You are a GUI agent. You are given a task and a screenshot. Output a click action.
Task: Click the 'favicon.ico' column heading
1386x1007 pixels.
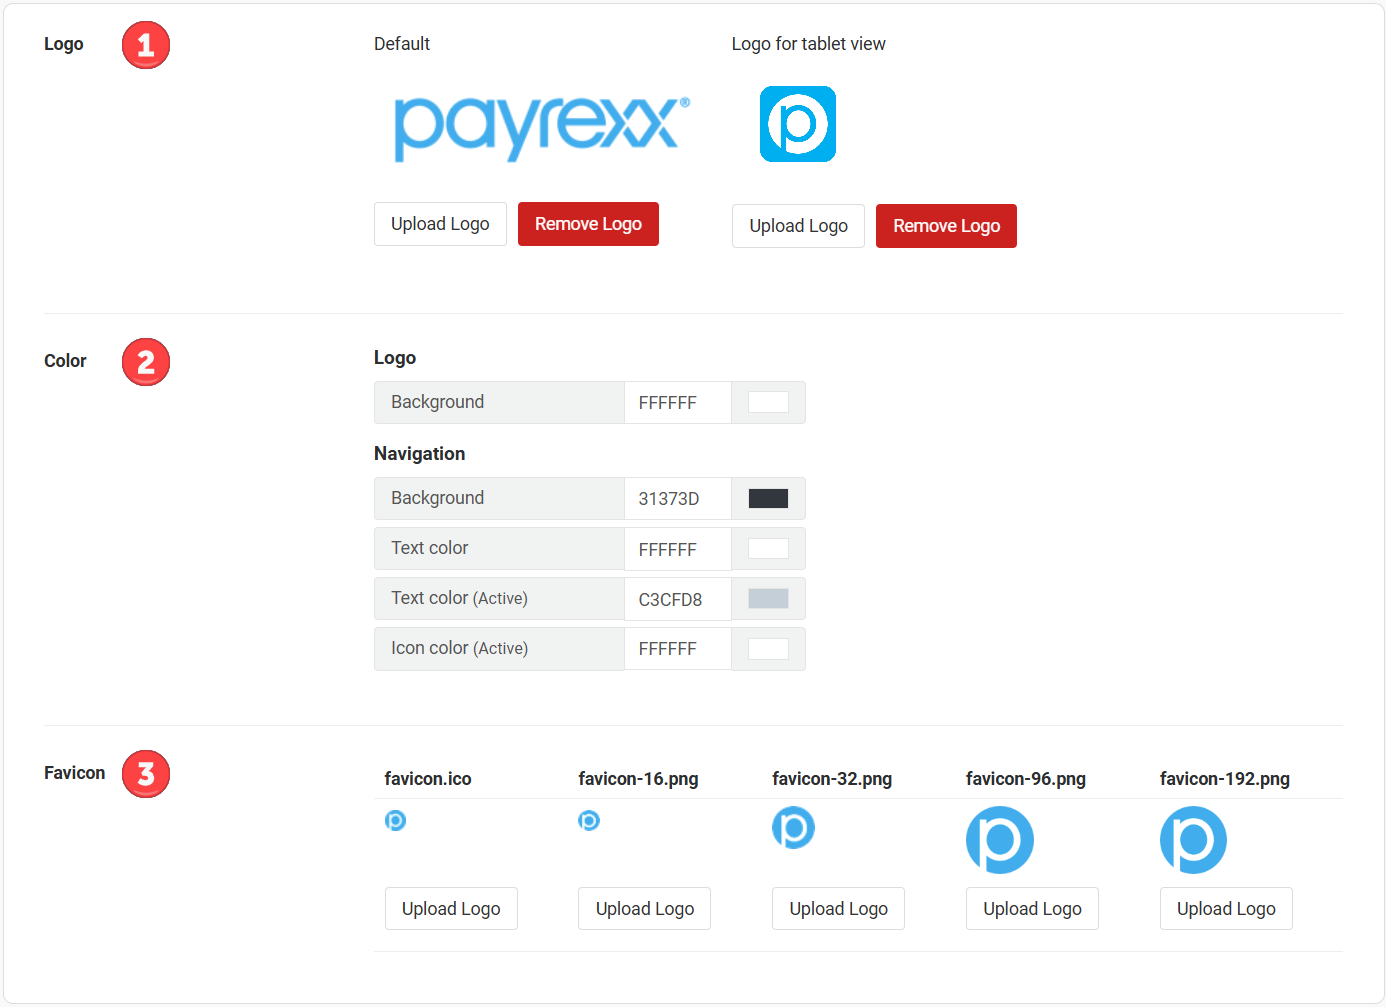pos(428,779)
